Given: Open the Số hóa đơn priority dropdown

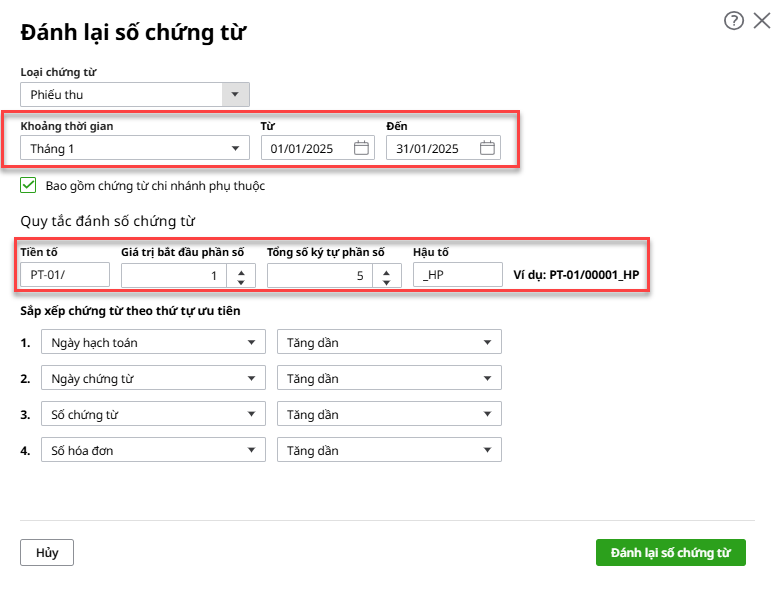Looking at the screenshot, I should pos(152,451).
